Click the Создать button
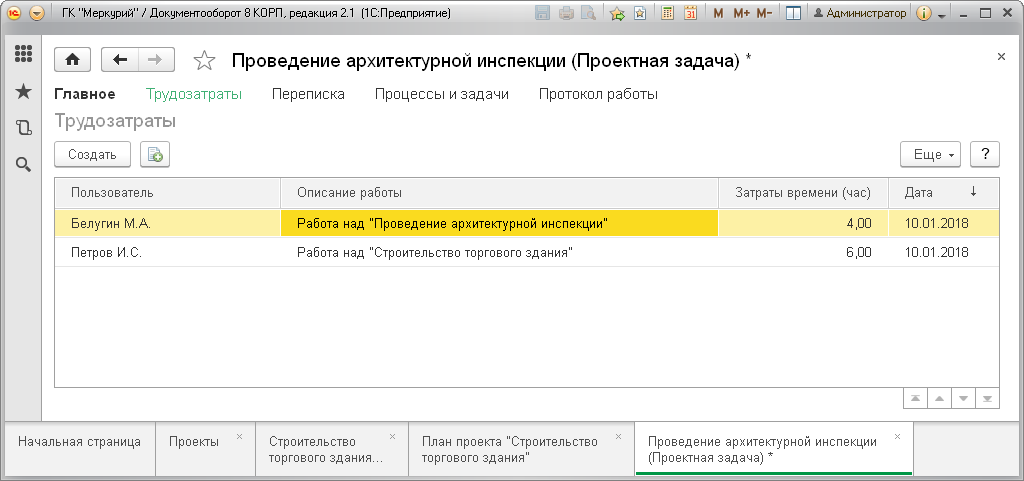1024x481 pixels. click(92, 155)
